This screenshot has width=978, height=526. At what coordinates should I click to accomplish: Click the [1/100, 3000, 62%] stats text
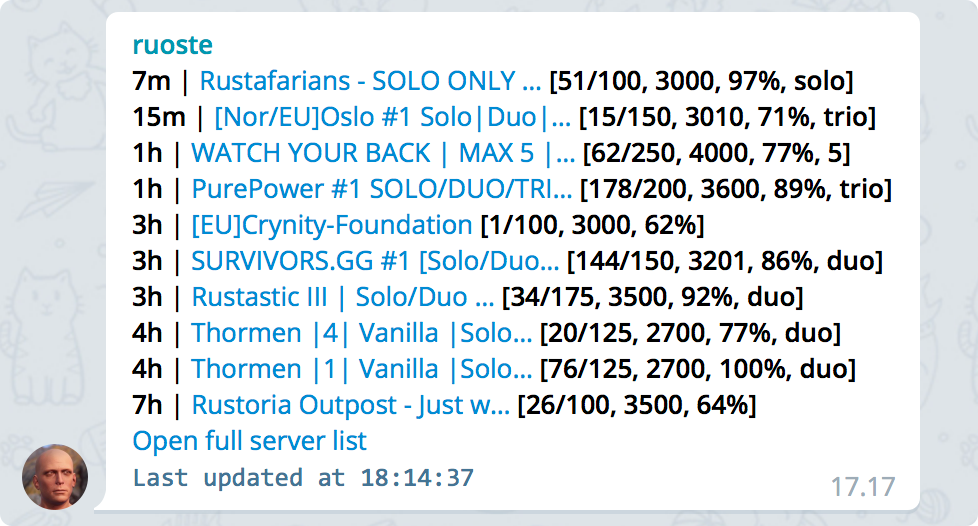[593, 225]
